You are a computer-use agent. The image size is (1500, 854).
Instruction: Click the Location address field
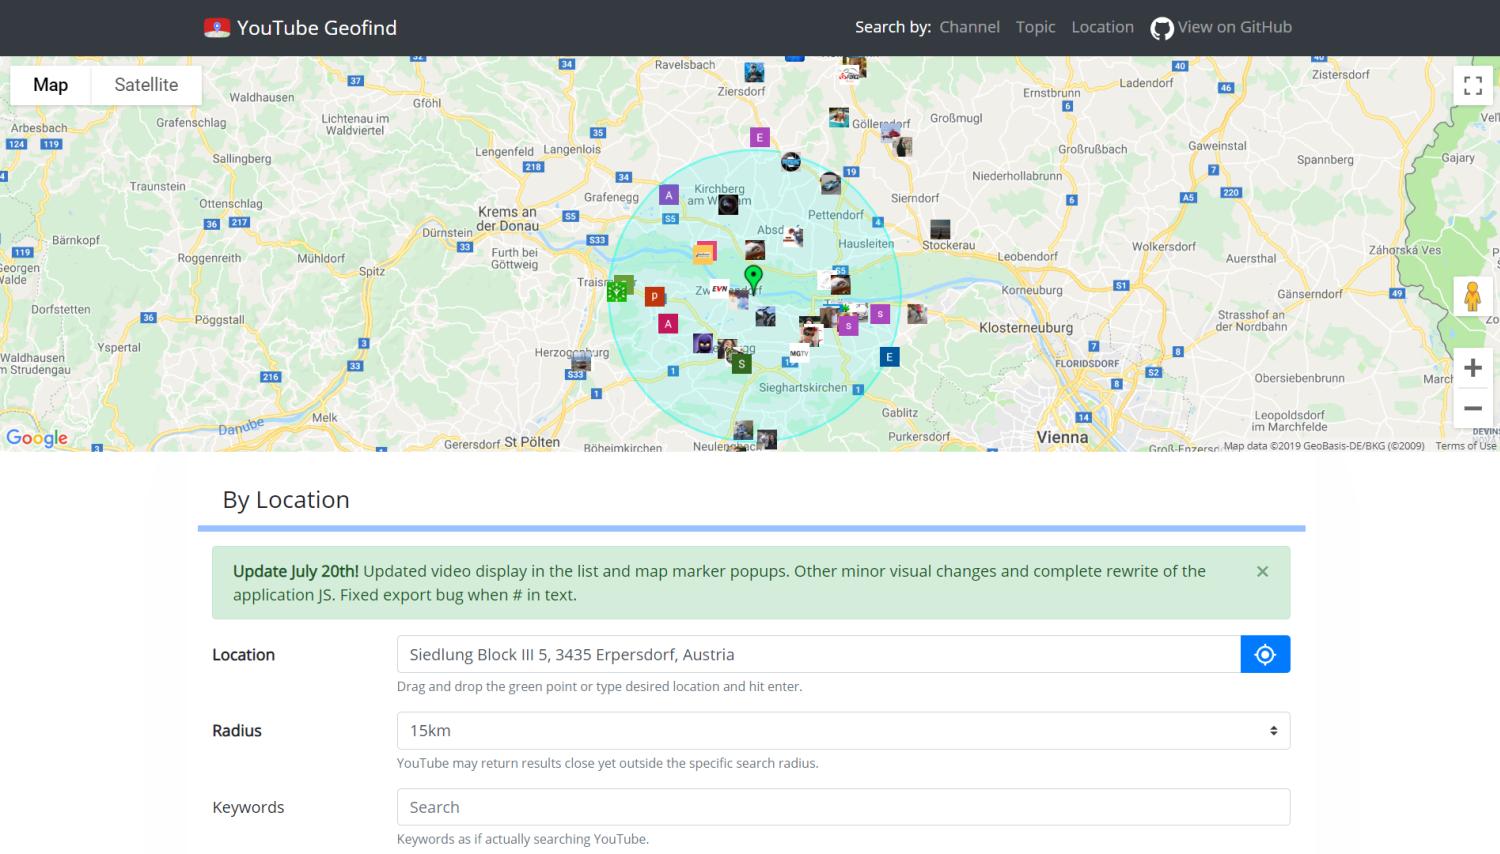click(818, 654)
